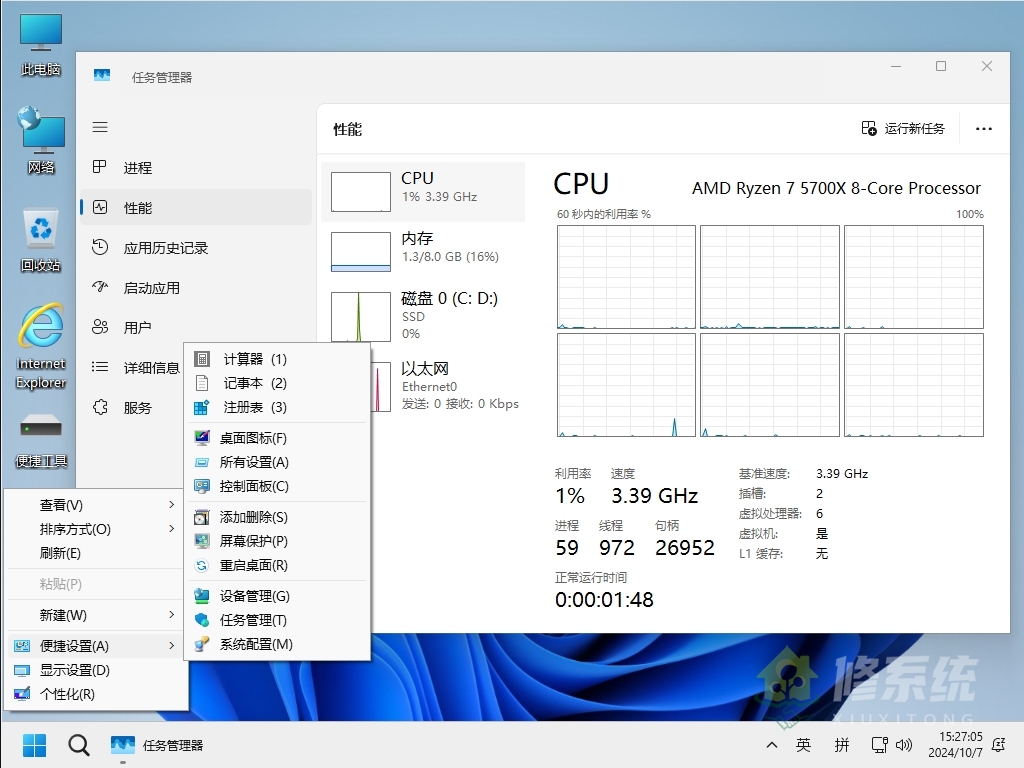Open 控制面板 from the context menu

(253, 487)
